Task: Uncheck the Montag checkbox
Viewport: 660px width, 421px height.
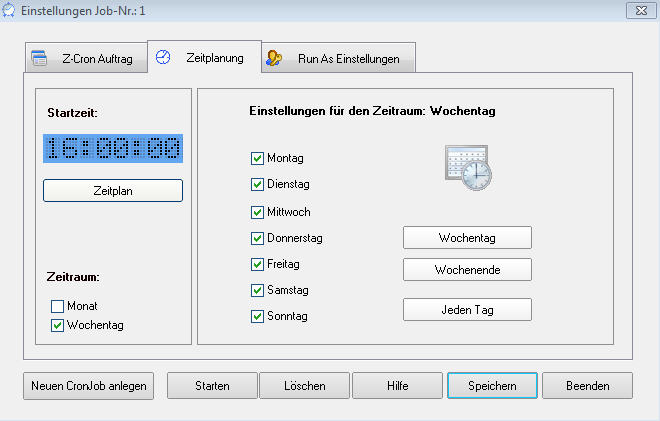Action: [x=257, y=158]
